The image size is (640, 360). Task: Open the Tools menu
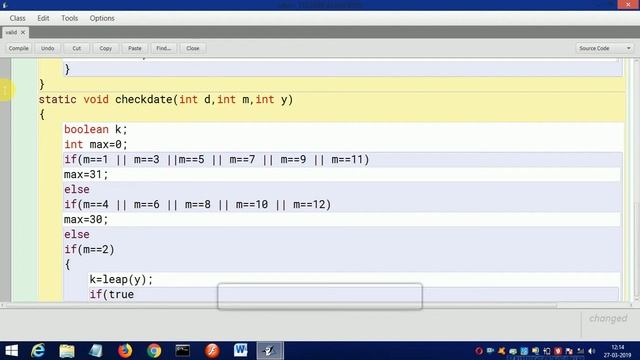click(69, 18)
